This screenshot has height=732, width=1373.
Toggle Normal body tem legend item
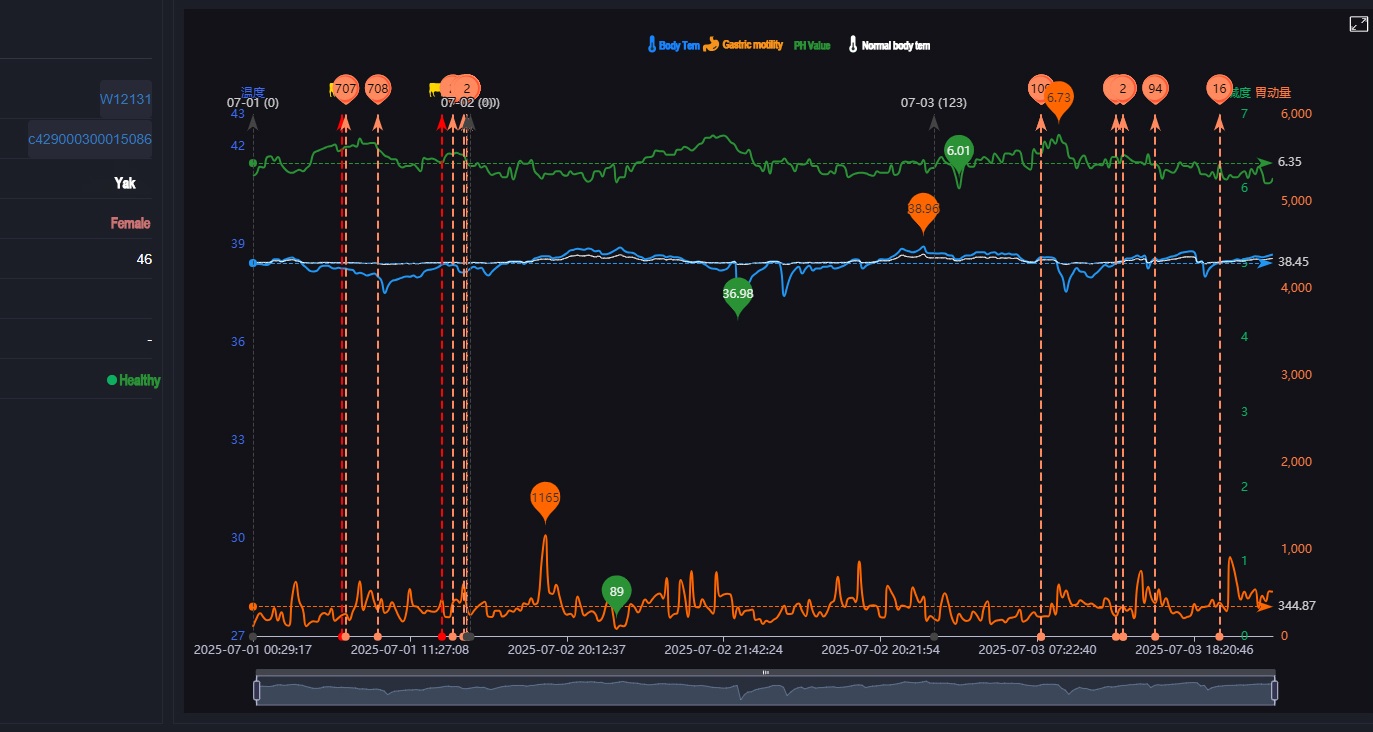point(889,45)
